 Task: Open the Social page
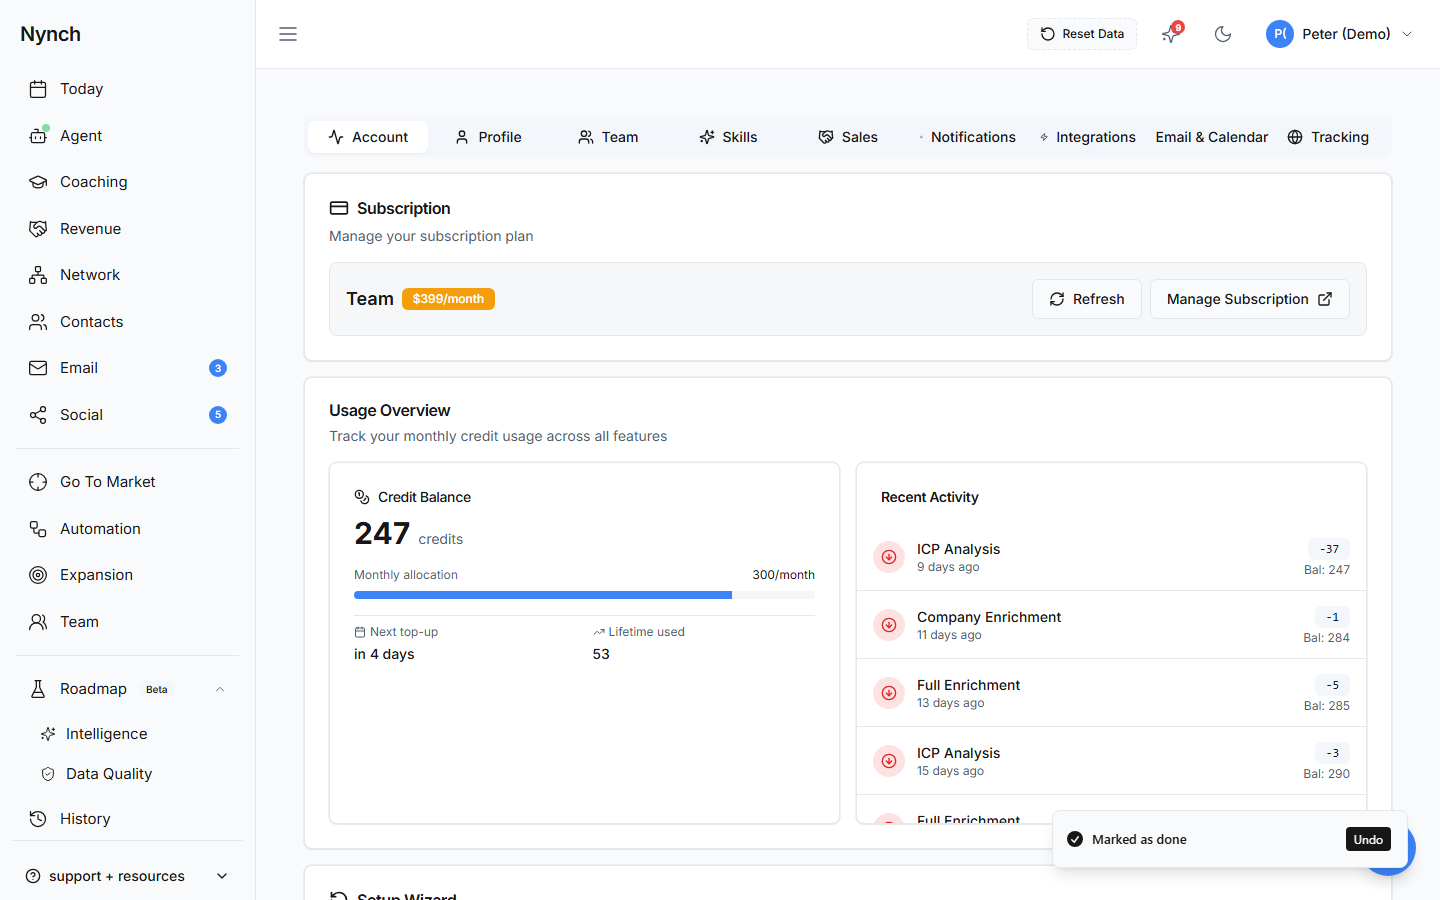click(127, 415)
